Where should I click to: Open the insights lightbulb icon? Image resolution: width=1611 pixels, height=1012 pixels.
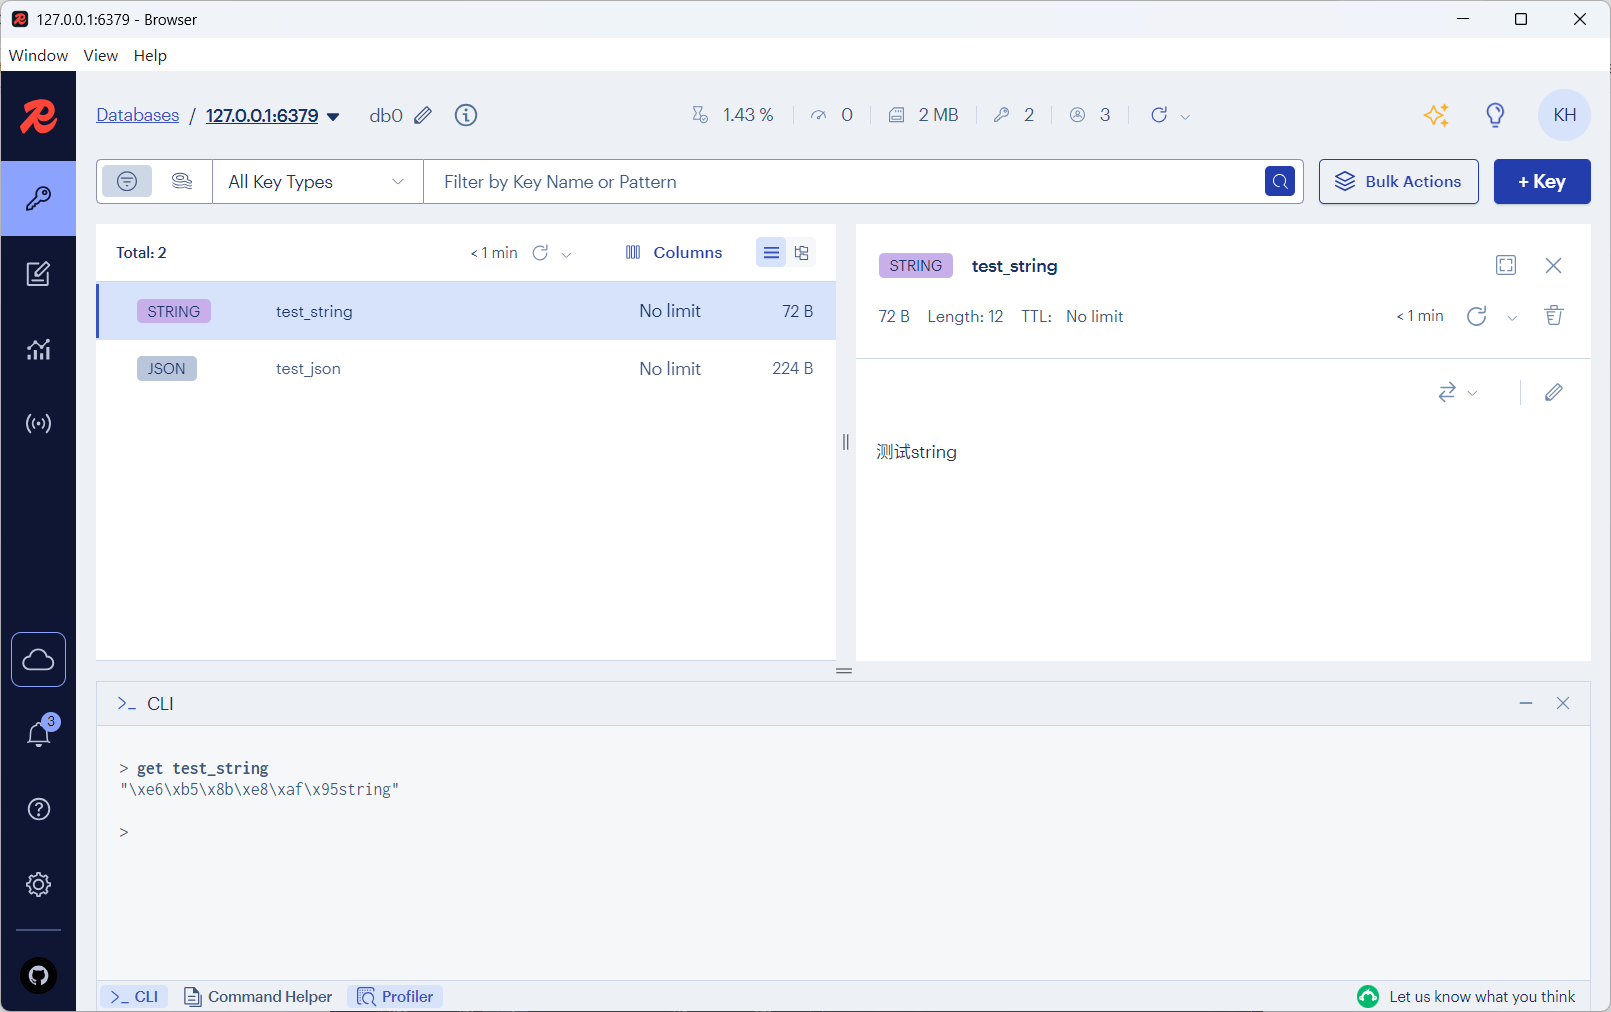click(1495, 115)
